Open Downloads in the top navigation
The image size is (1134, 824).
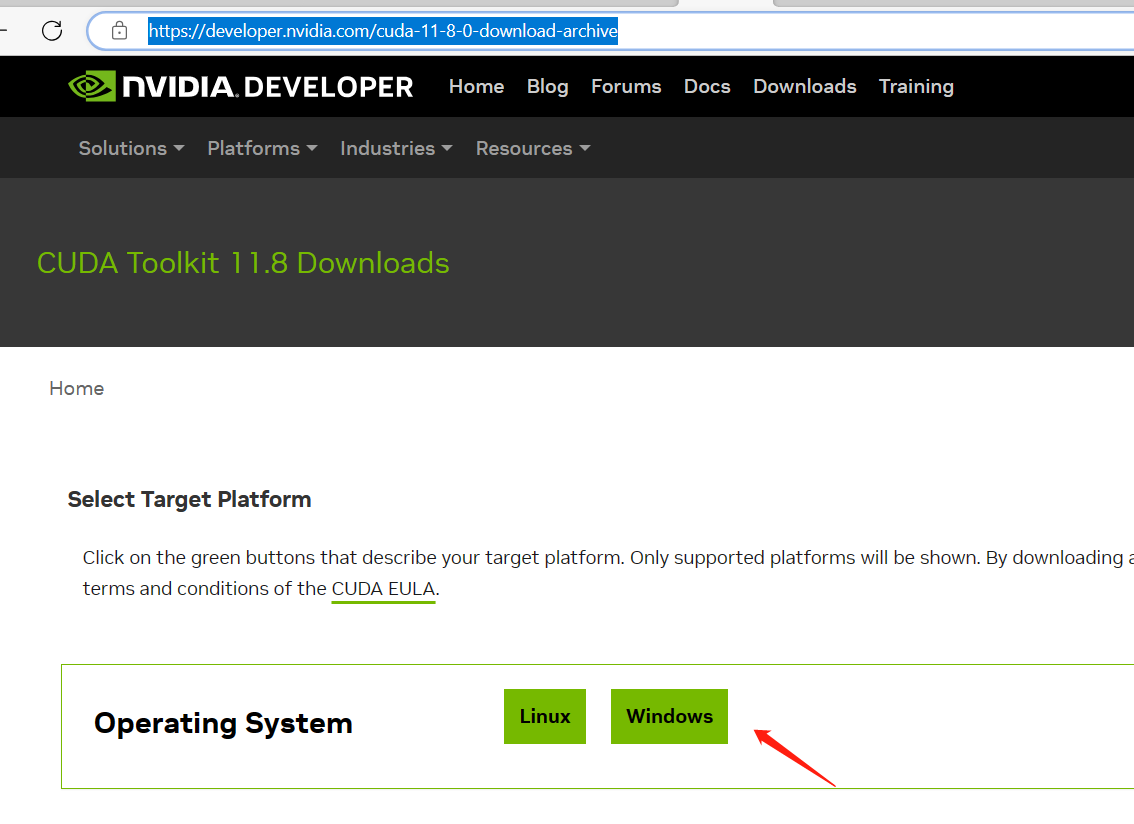(x=804, y=87)
